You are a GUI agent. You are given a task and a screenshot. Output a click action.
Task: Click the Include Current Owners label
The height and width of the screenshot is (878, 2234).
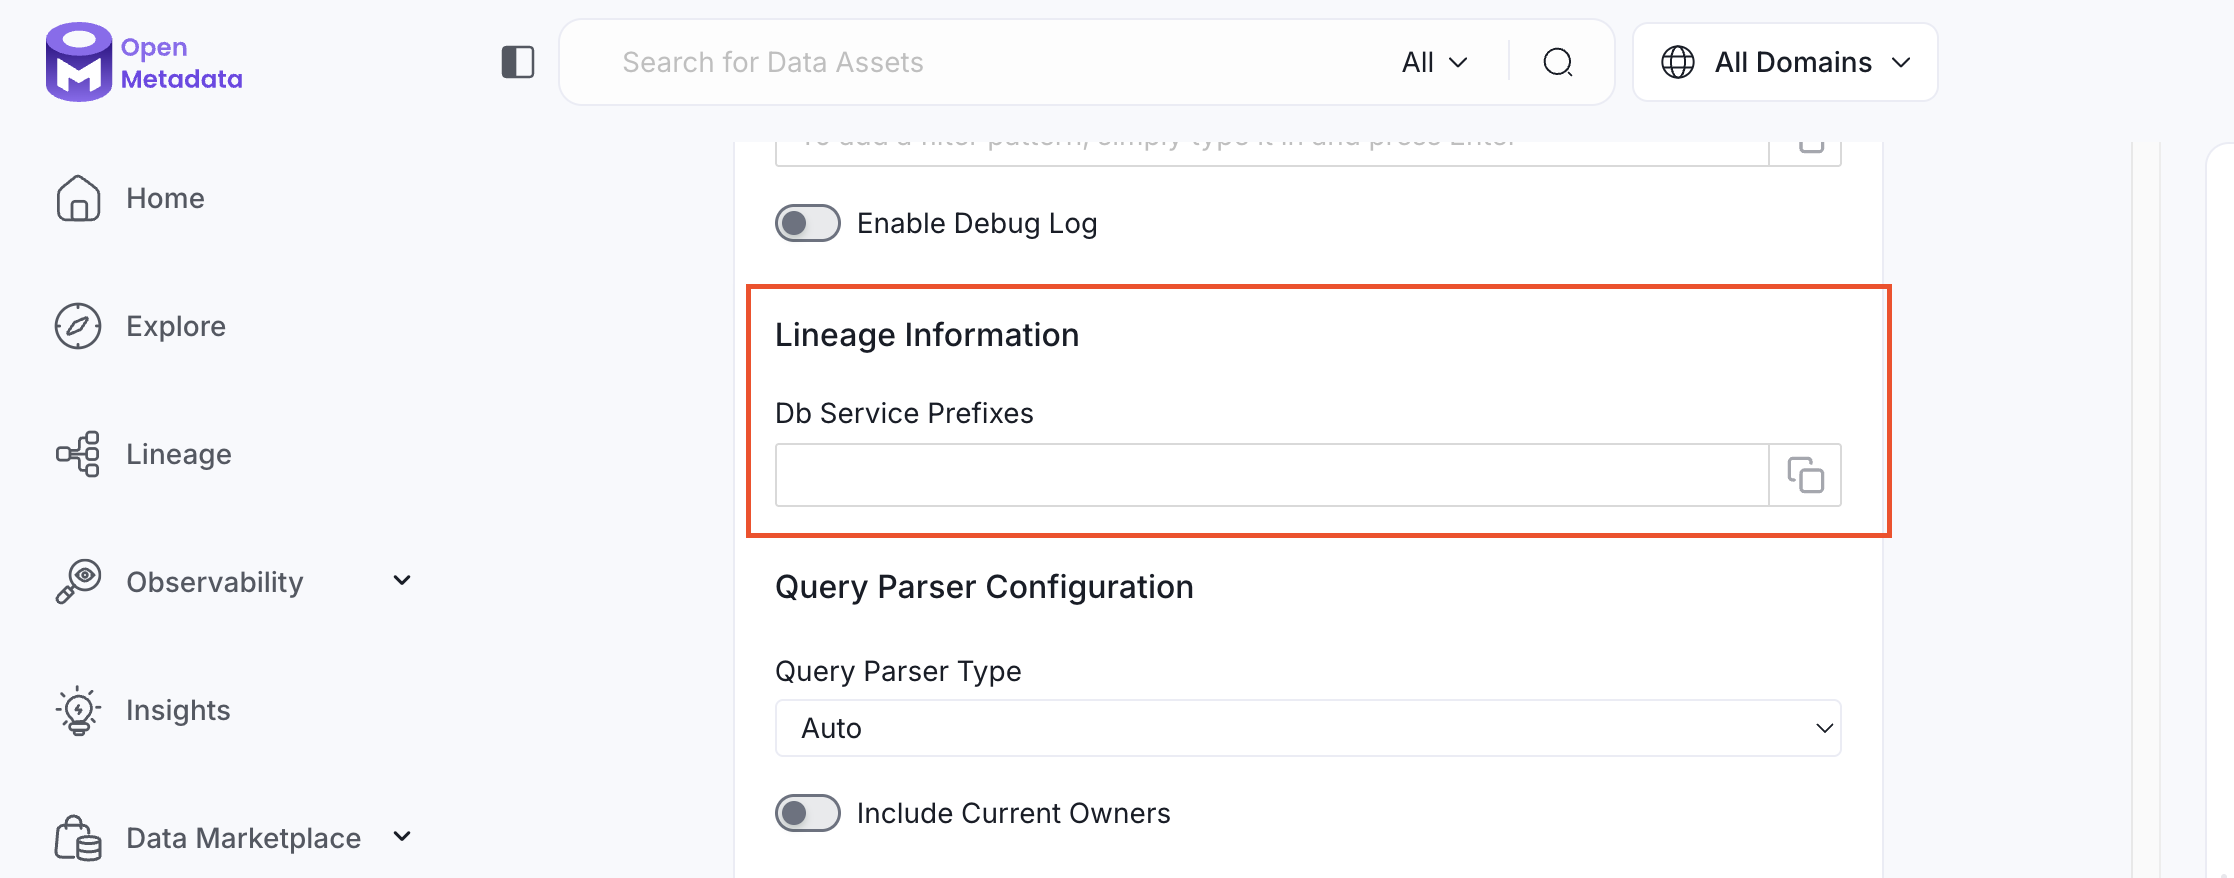(1013, 813)
